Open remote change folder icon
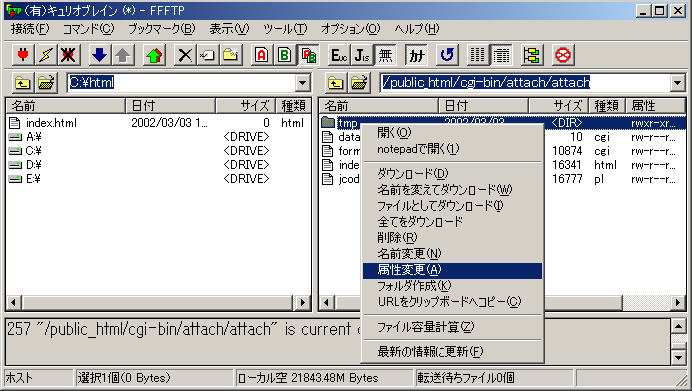Screen dimensions: 692x391 (x=359, y=83)
